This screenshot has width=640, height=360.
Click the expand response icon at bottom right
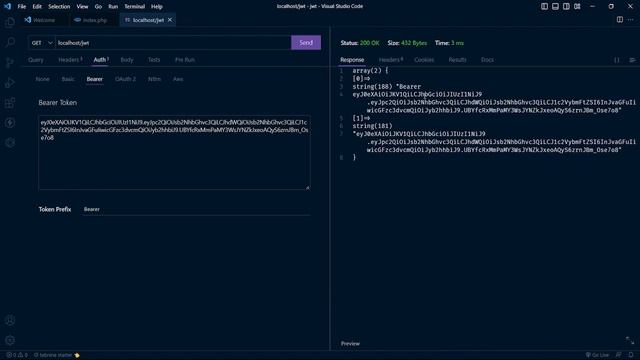(630, 340)
